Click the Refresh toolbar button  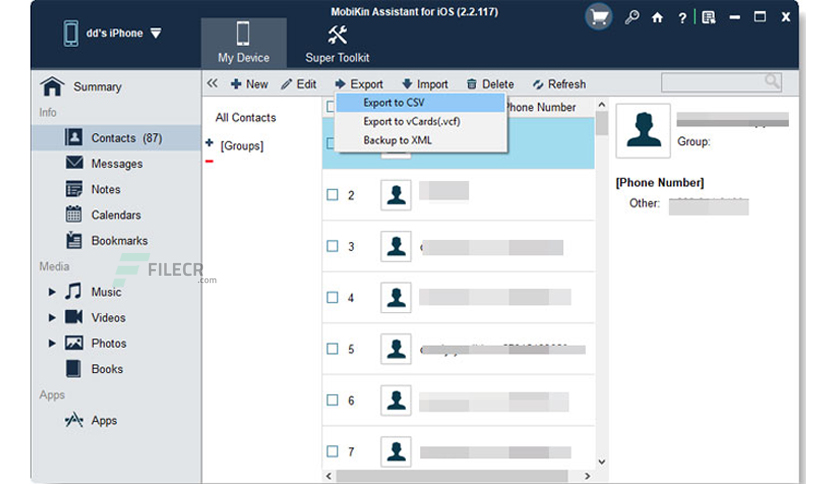pos(559,84)
